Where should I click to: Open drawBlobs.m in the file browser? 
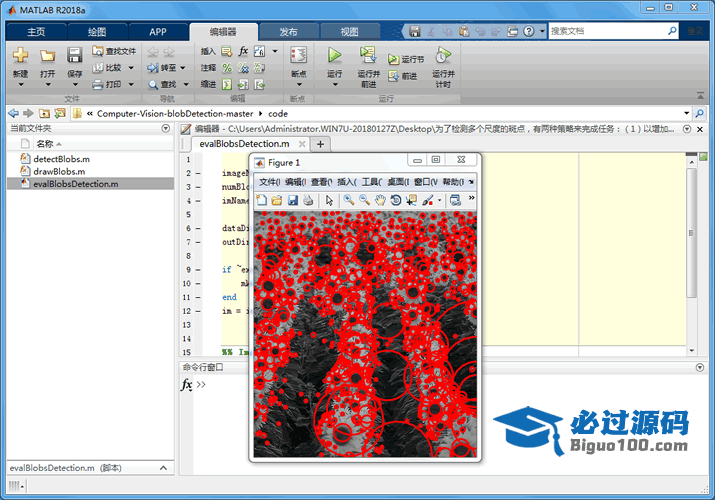pos(60,171)
